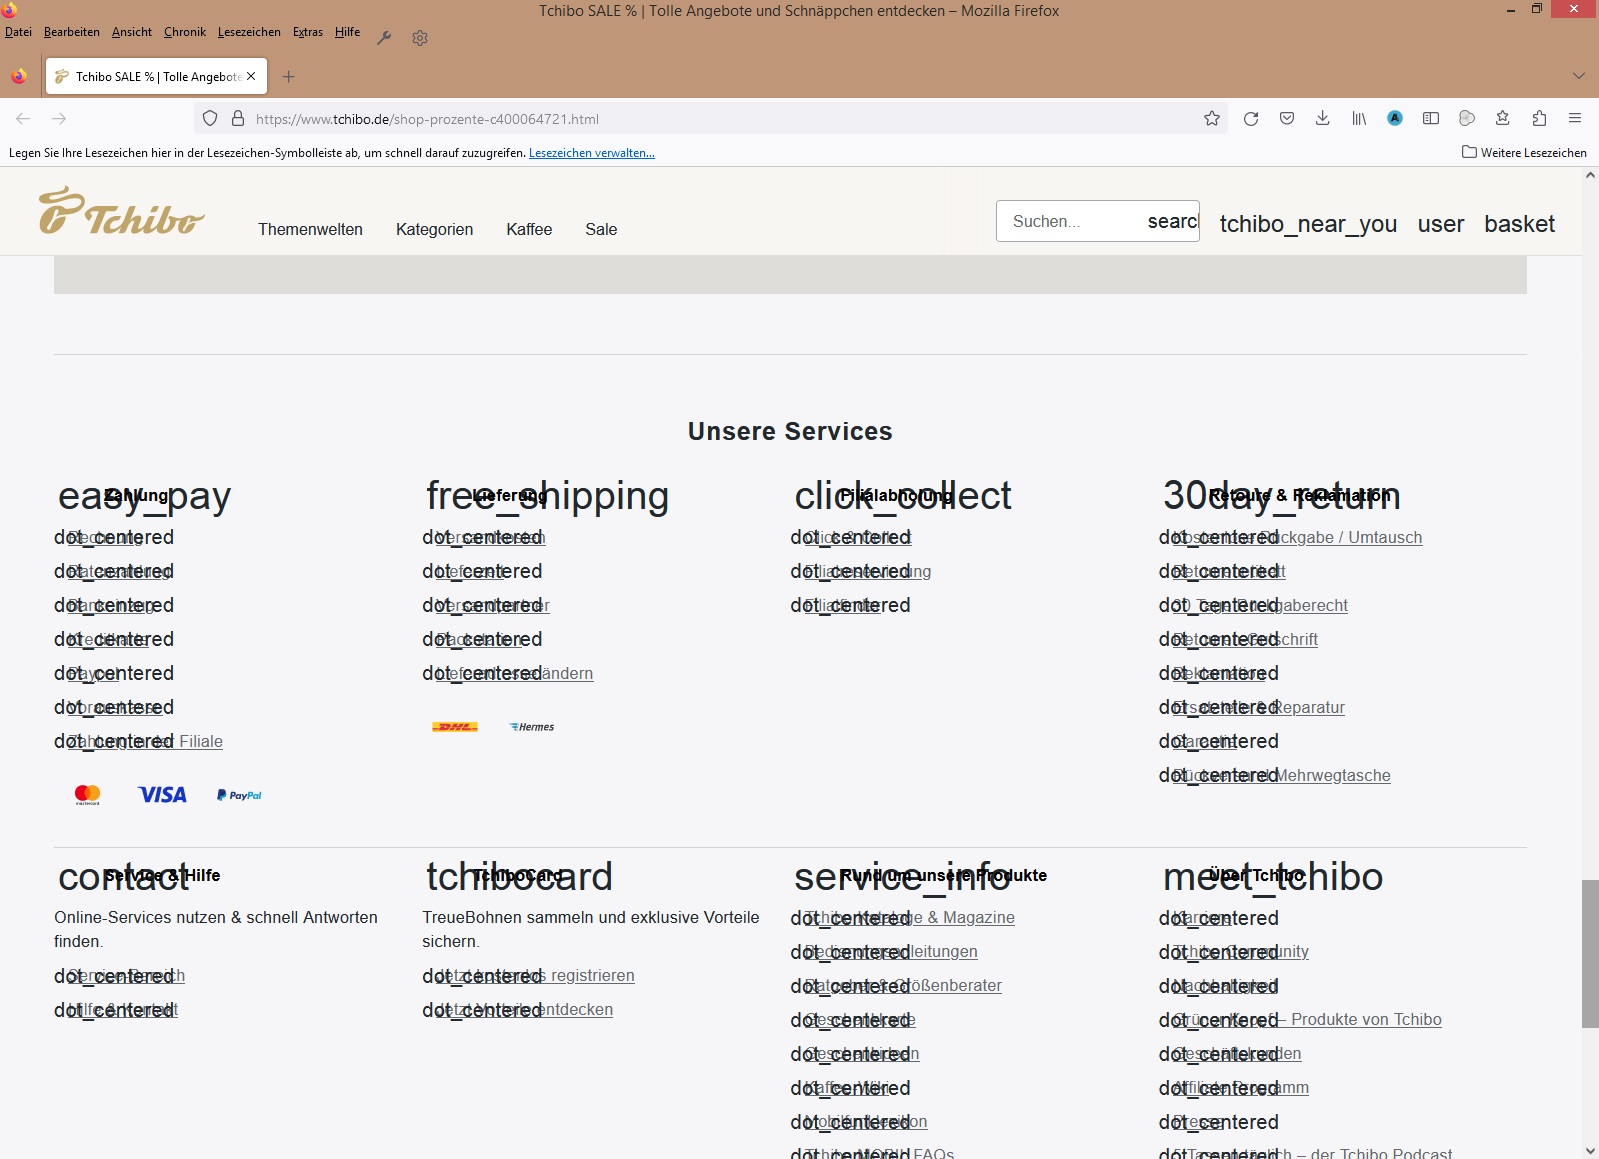
Task: Click the Tchibo logo
Action: pyautogui.click(x=121, y=211)
